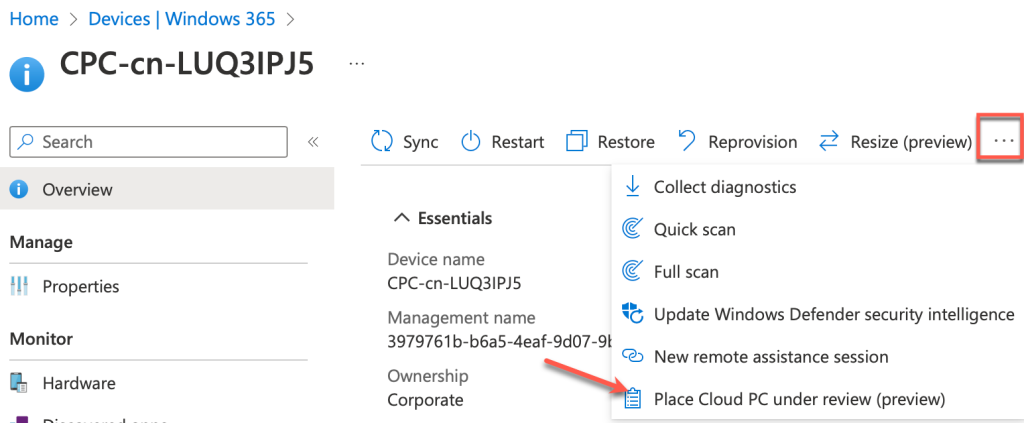This screenshot has height=423, width=1024.
Task: Click the Ownership value Corporate
Action: [x=425, y=400]
